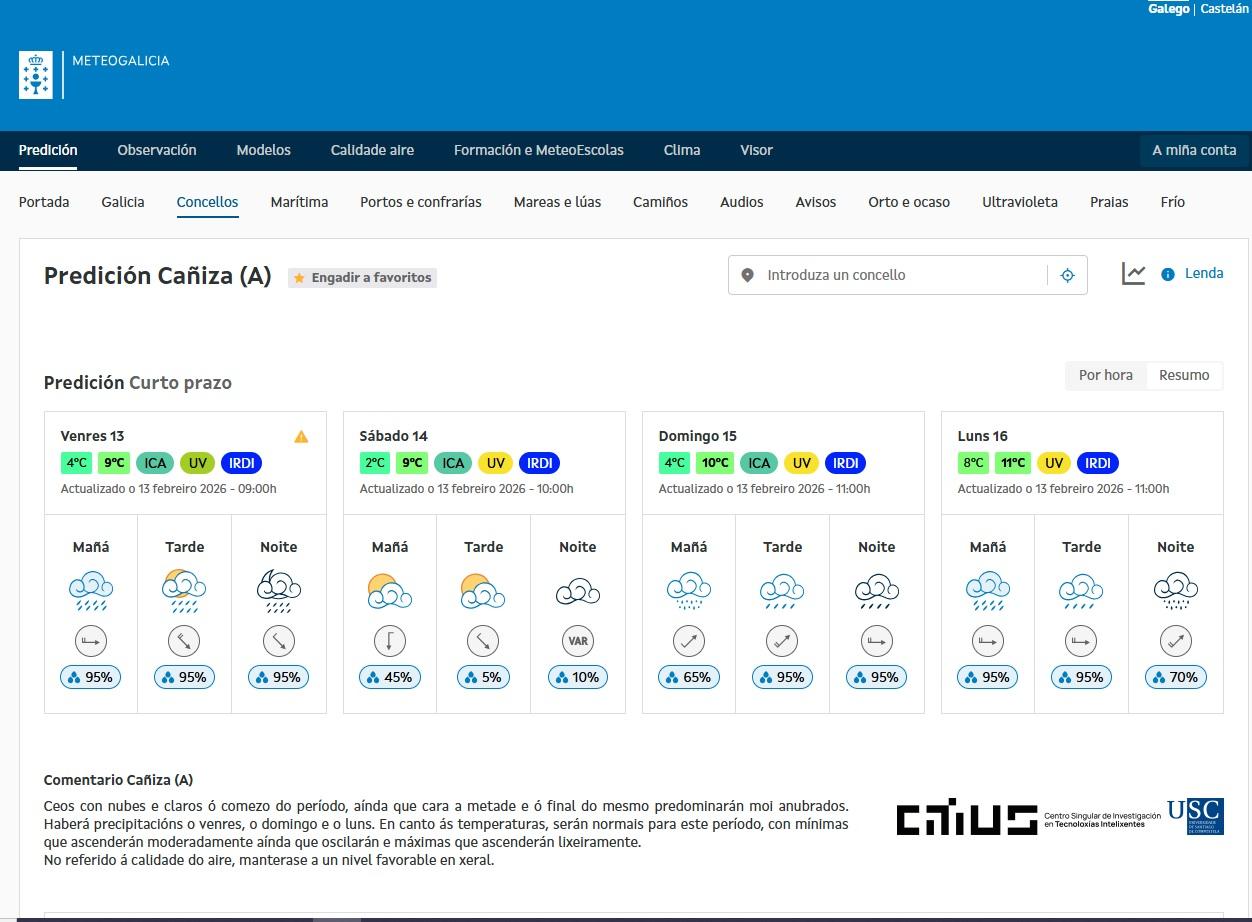The image size is (1252, 922).
Task: Go to the Mareas e lúas submenu
Action: (557, 202)
